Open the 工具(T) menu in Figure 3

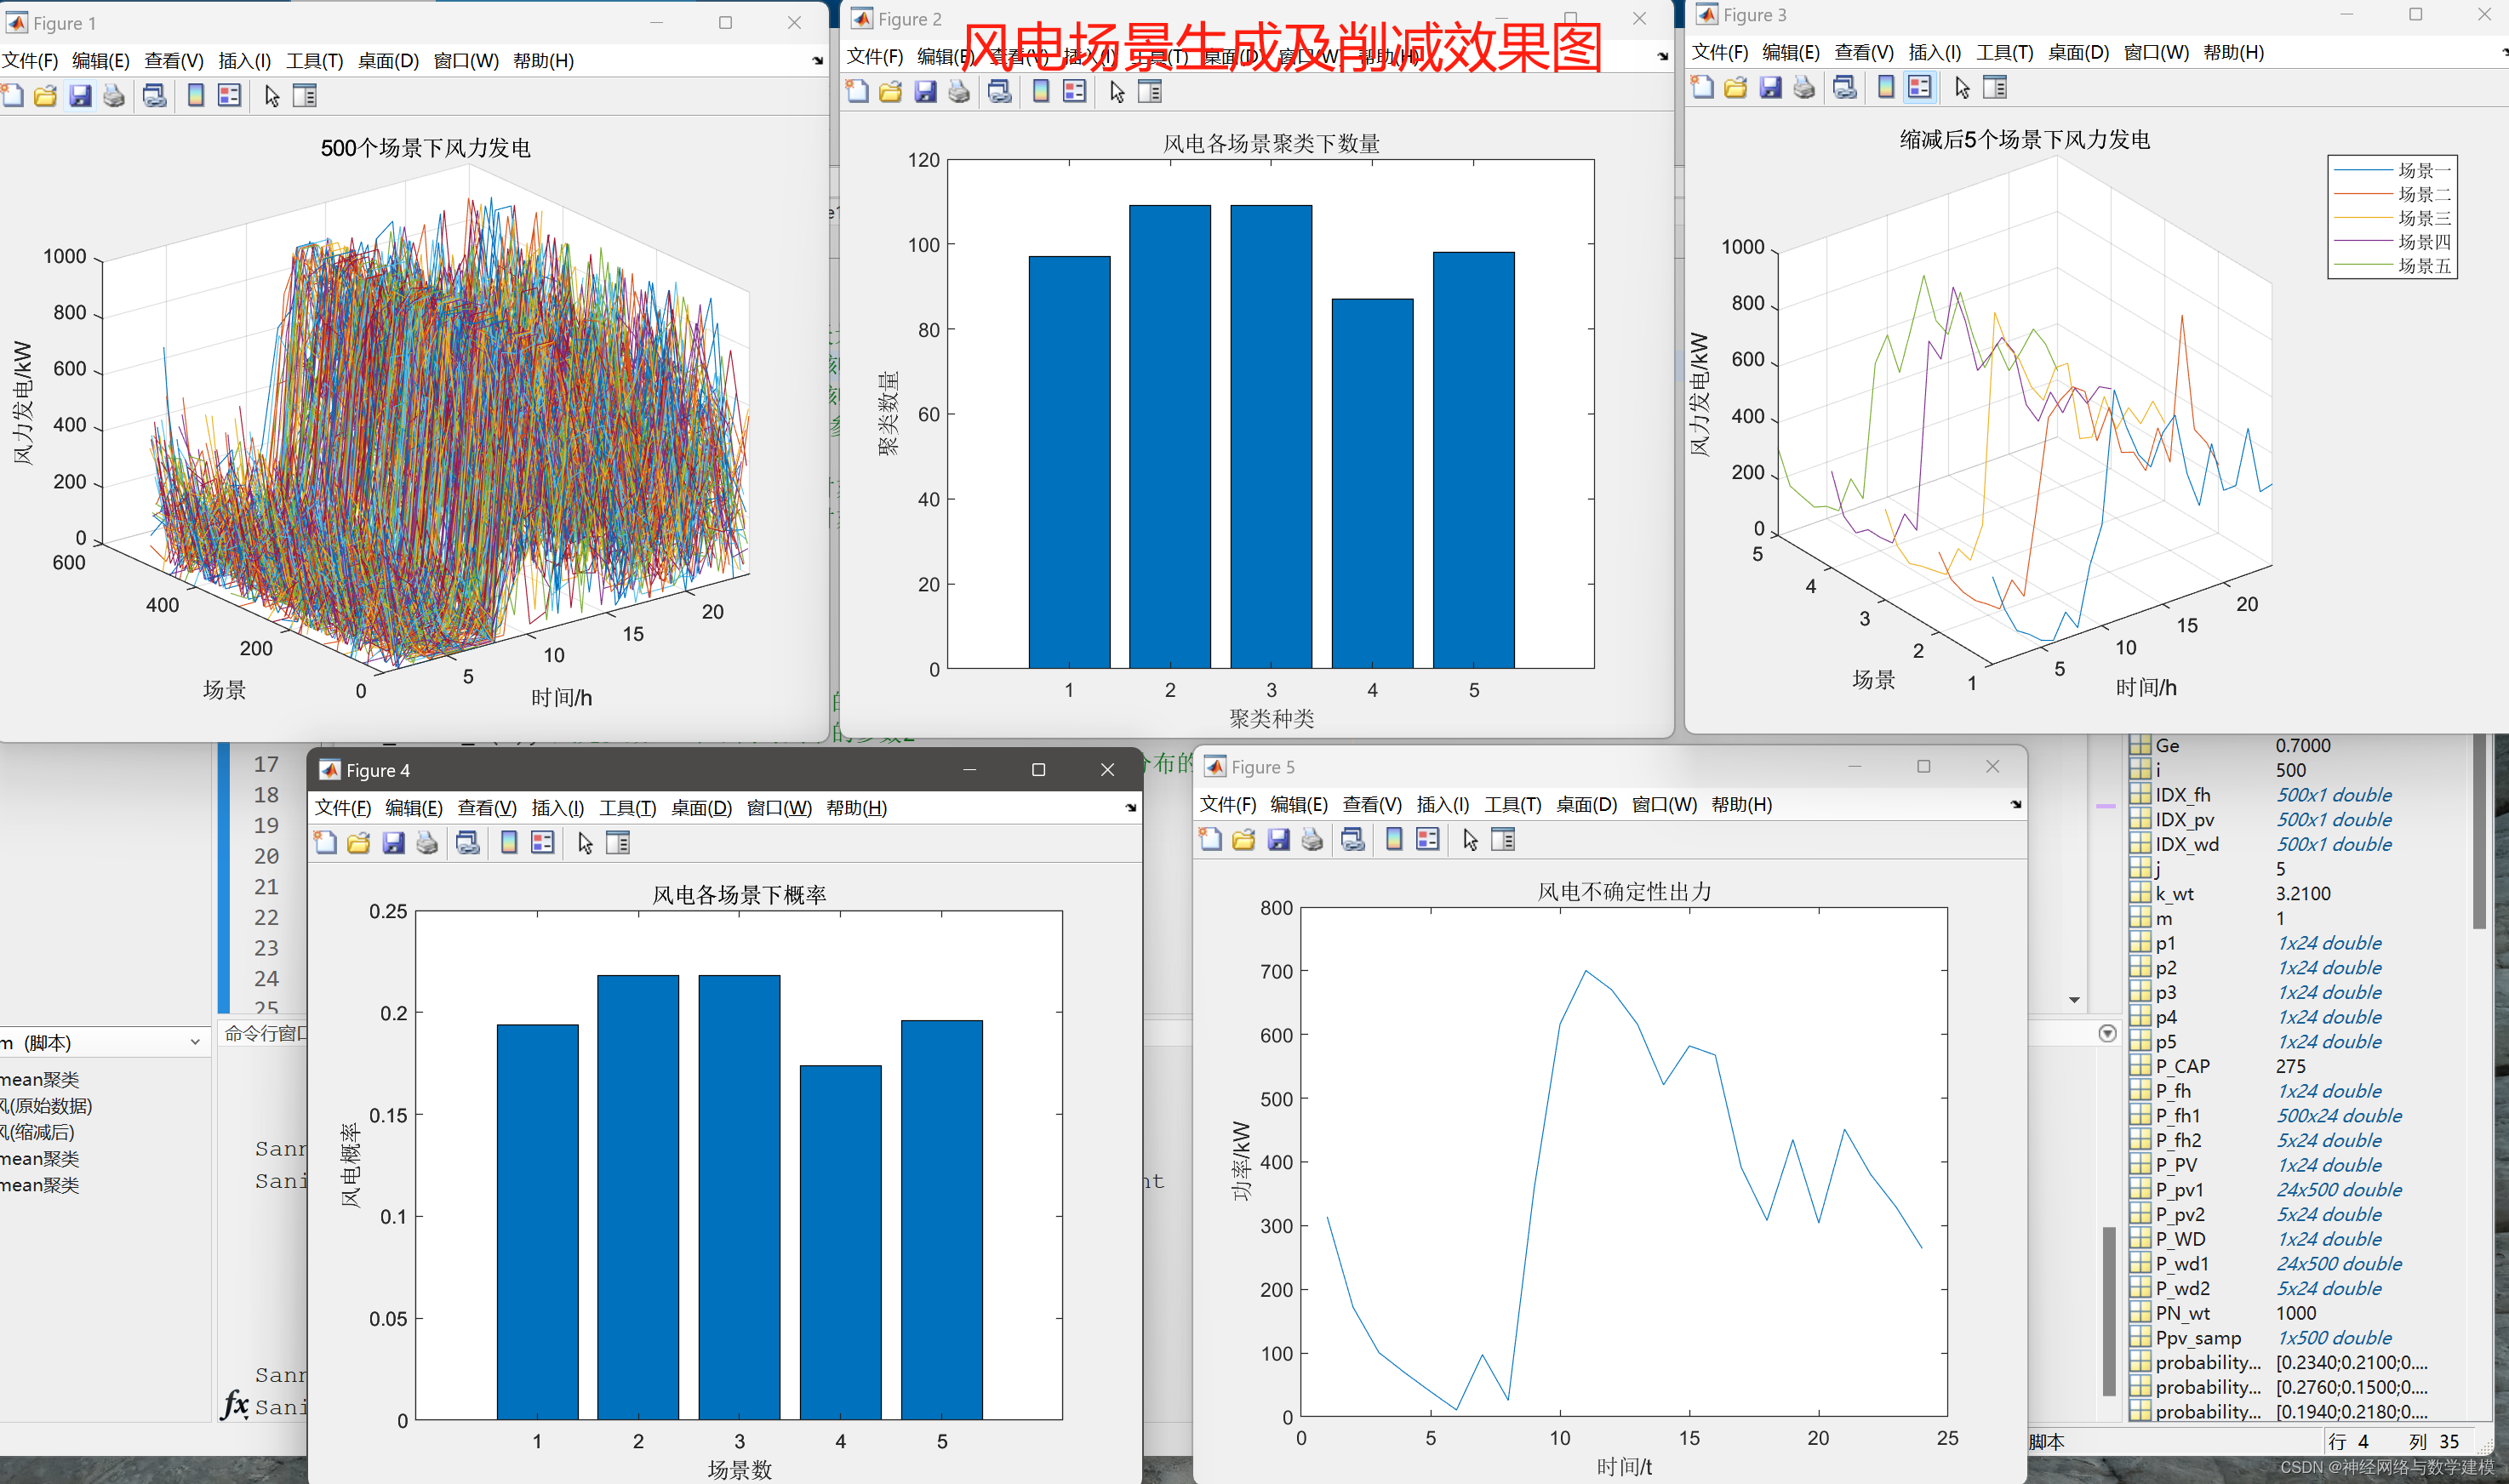pyautogui.click(x=2004, y=52)
